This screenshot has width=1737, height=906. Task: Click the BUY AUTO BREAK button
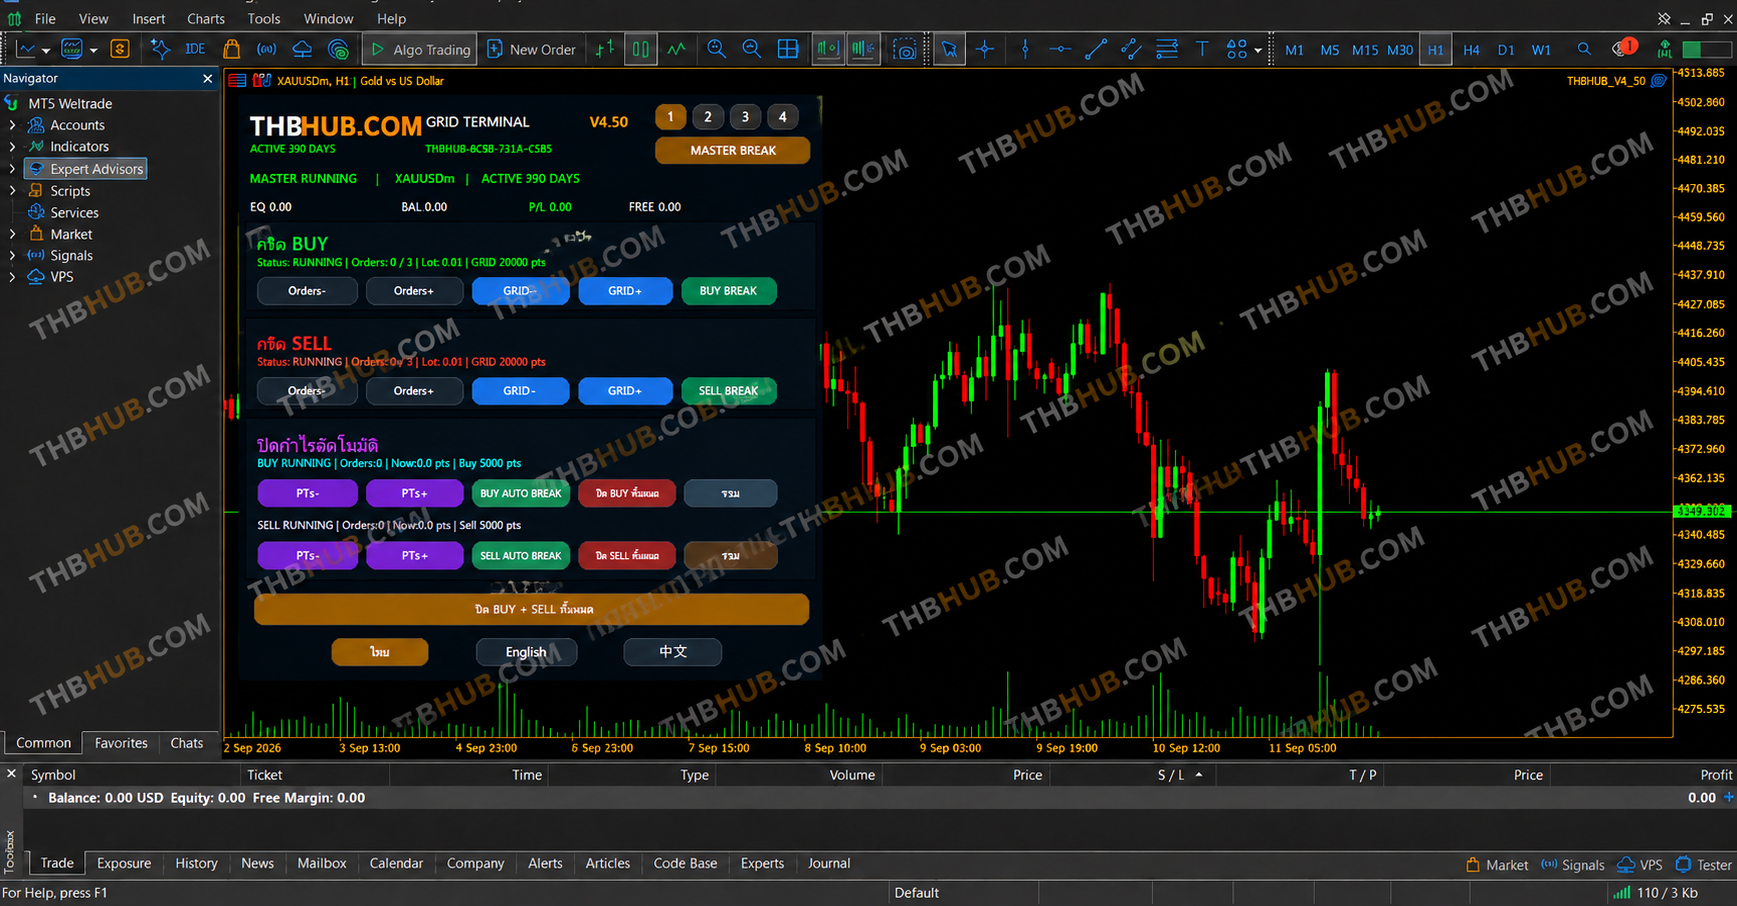(x=520, y=493)
